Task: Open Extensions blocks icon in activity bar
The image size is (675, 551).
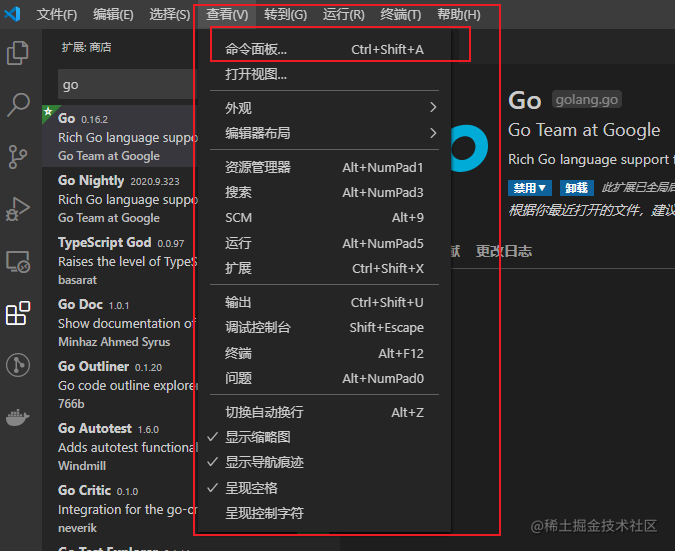Action: coord(18,313)
